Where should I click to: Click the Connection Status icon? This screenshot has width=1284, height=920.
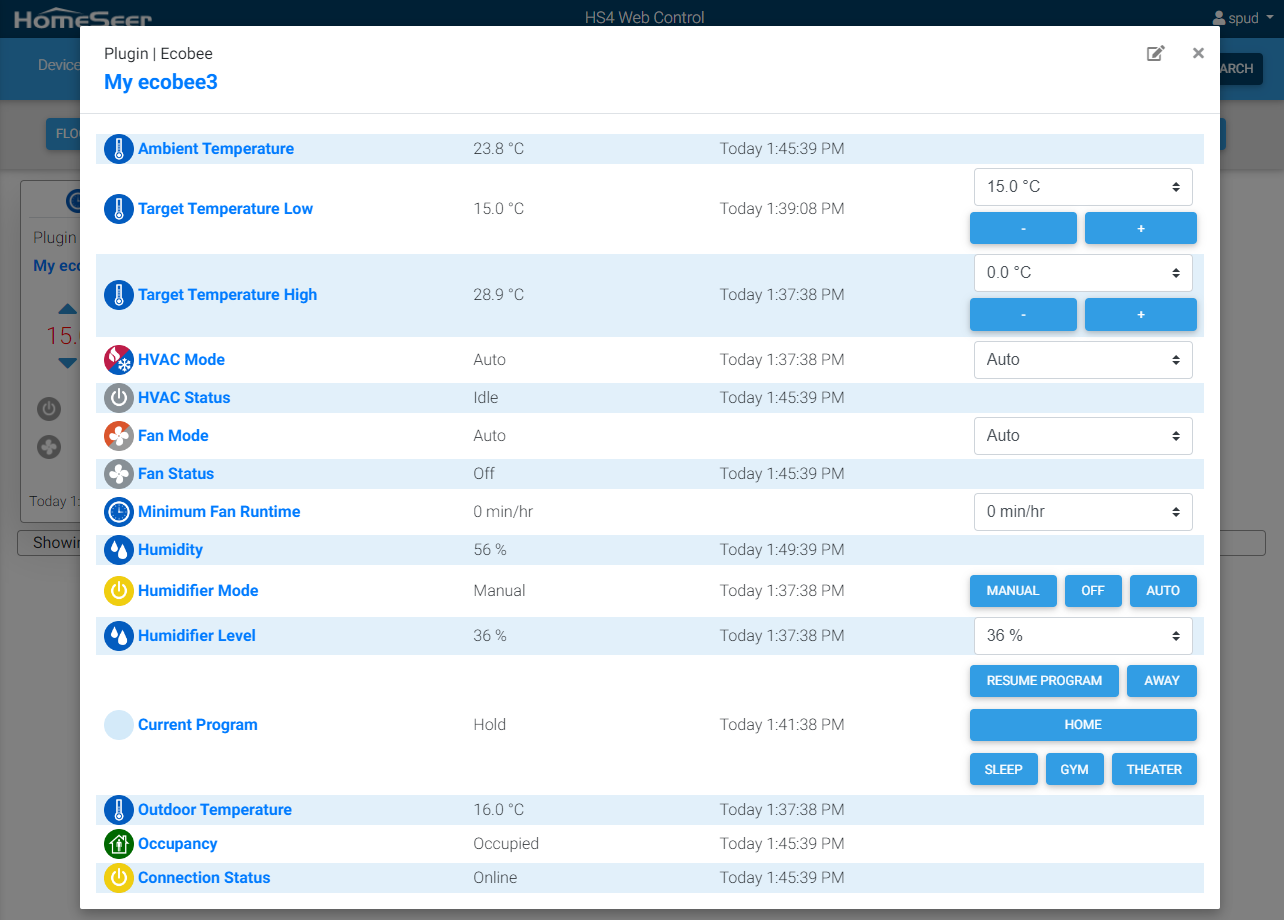coord(118,877)
